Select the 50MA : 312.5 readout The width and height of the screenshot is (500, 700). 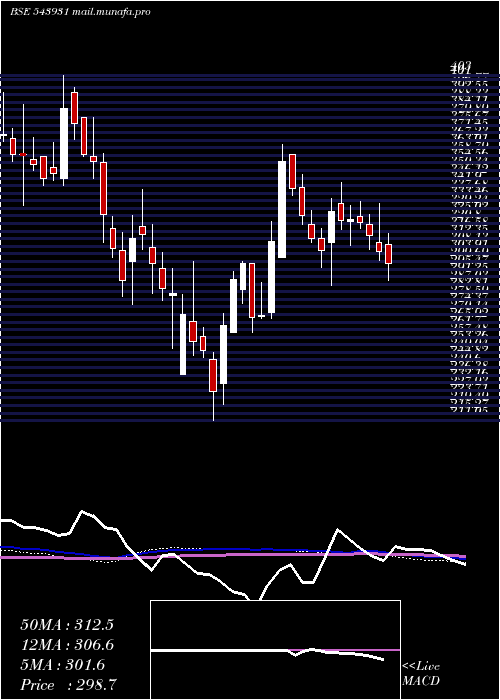tap(67, 625)
